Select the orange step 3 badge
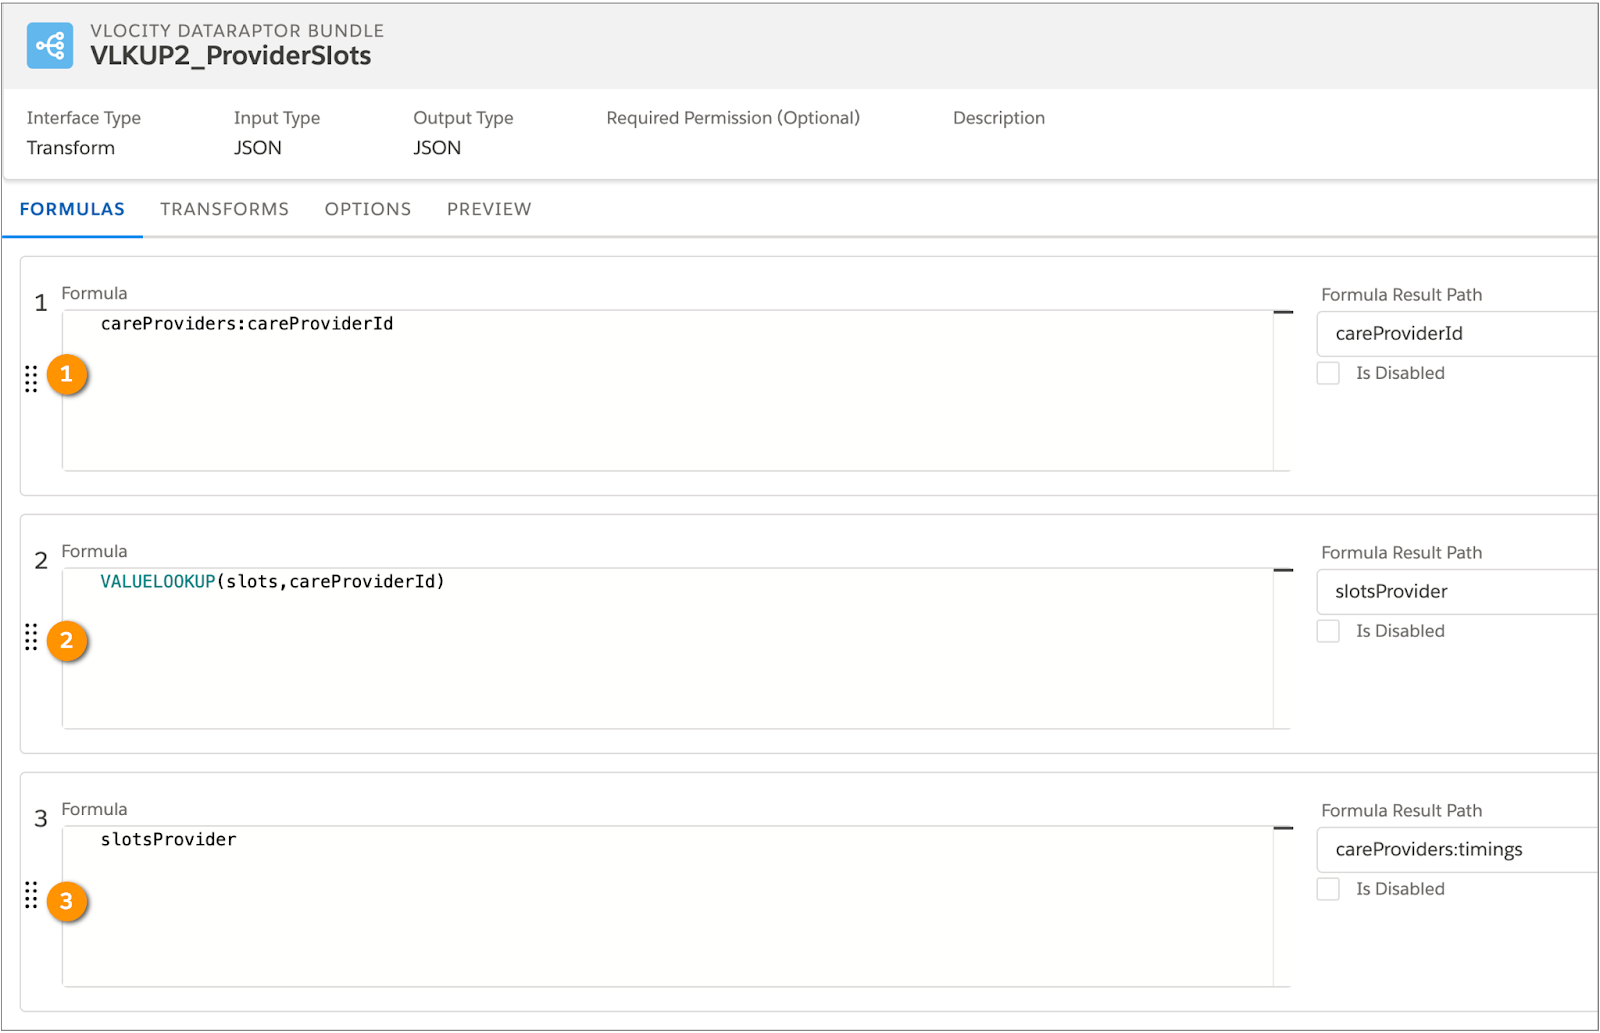 tap(66, 901)
